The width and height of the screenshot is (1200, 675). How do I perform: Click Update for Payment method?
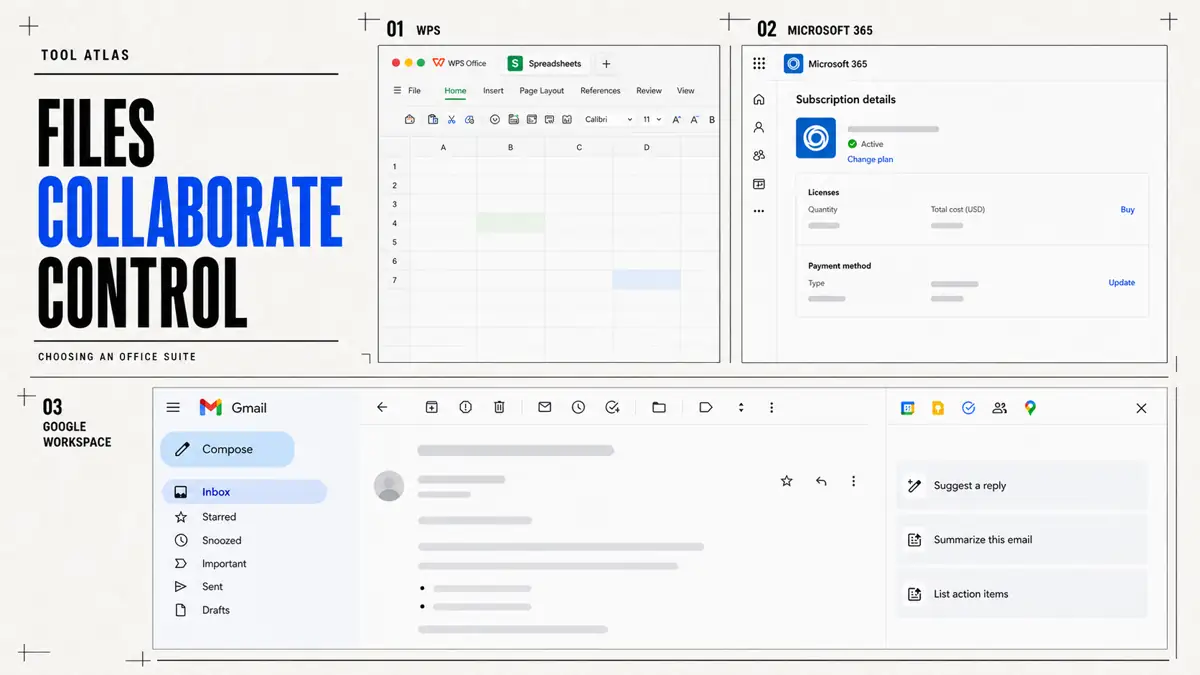pyautogui.click(x=1121, y=283)
